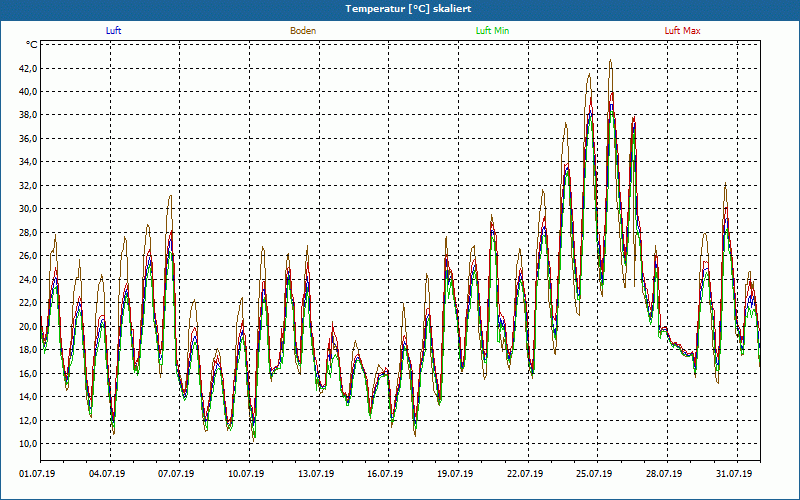Click the 22,0 y-axis value
This screenshot has width=800, height=500.
[x=28, y=303]
